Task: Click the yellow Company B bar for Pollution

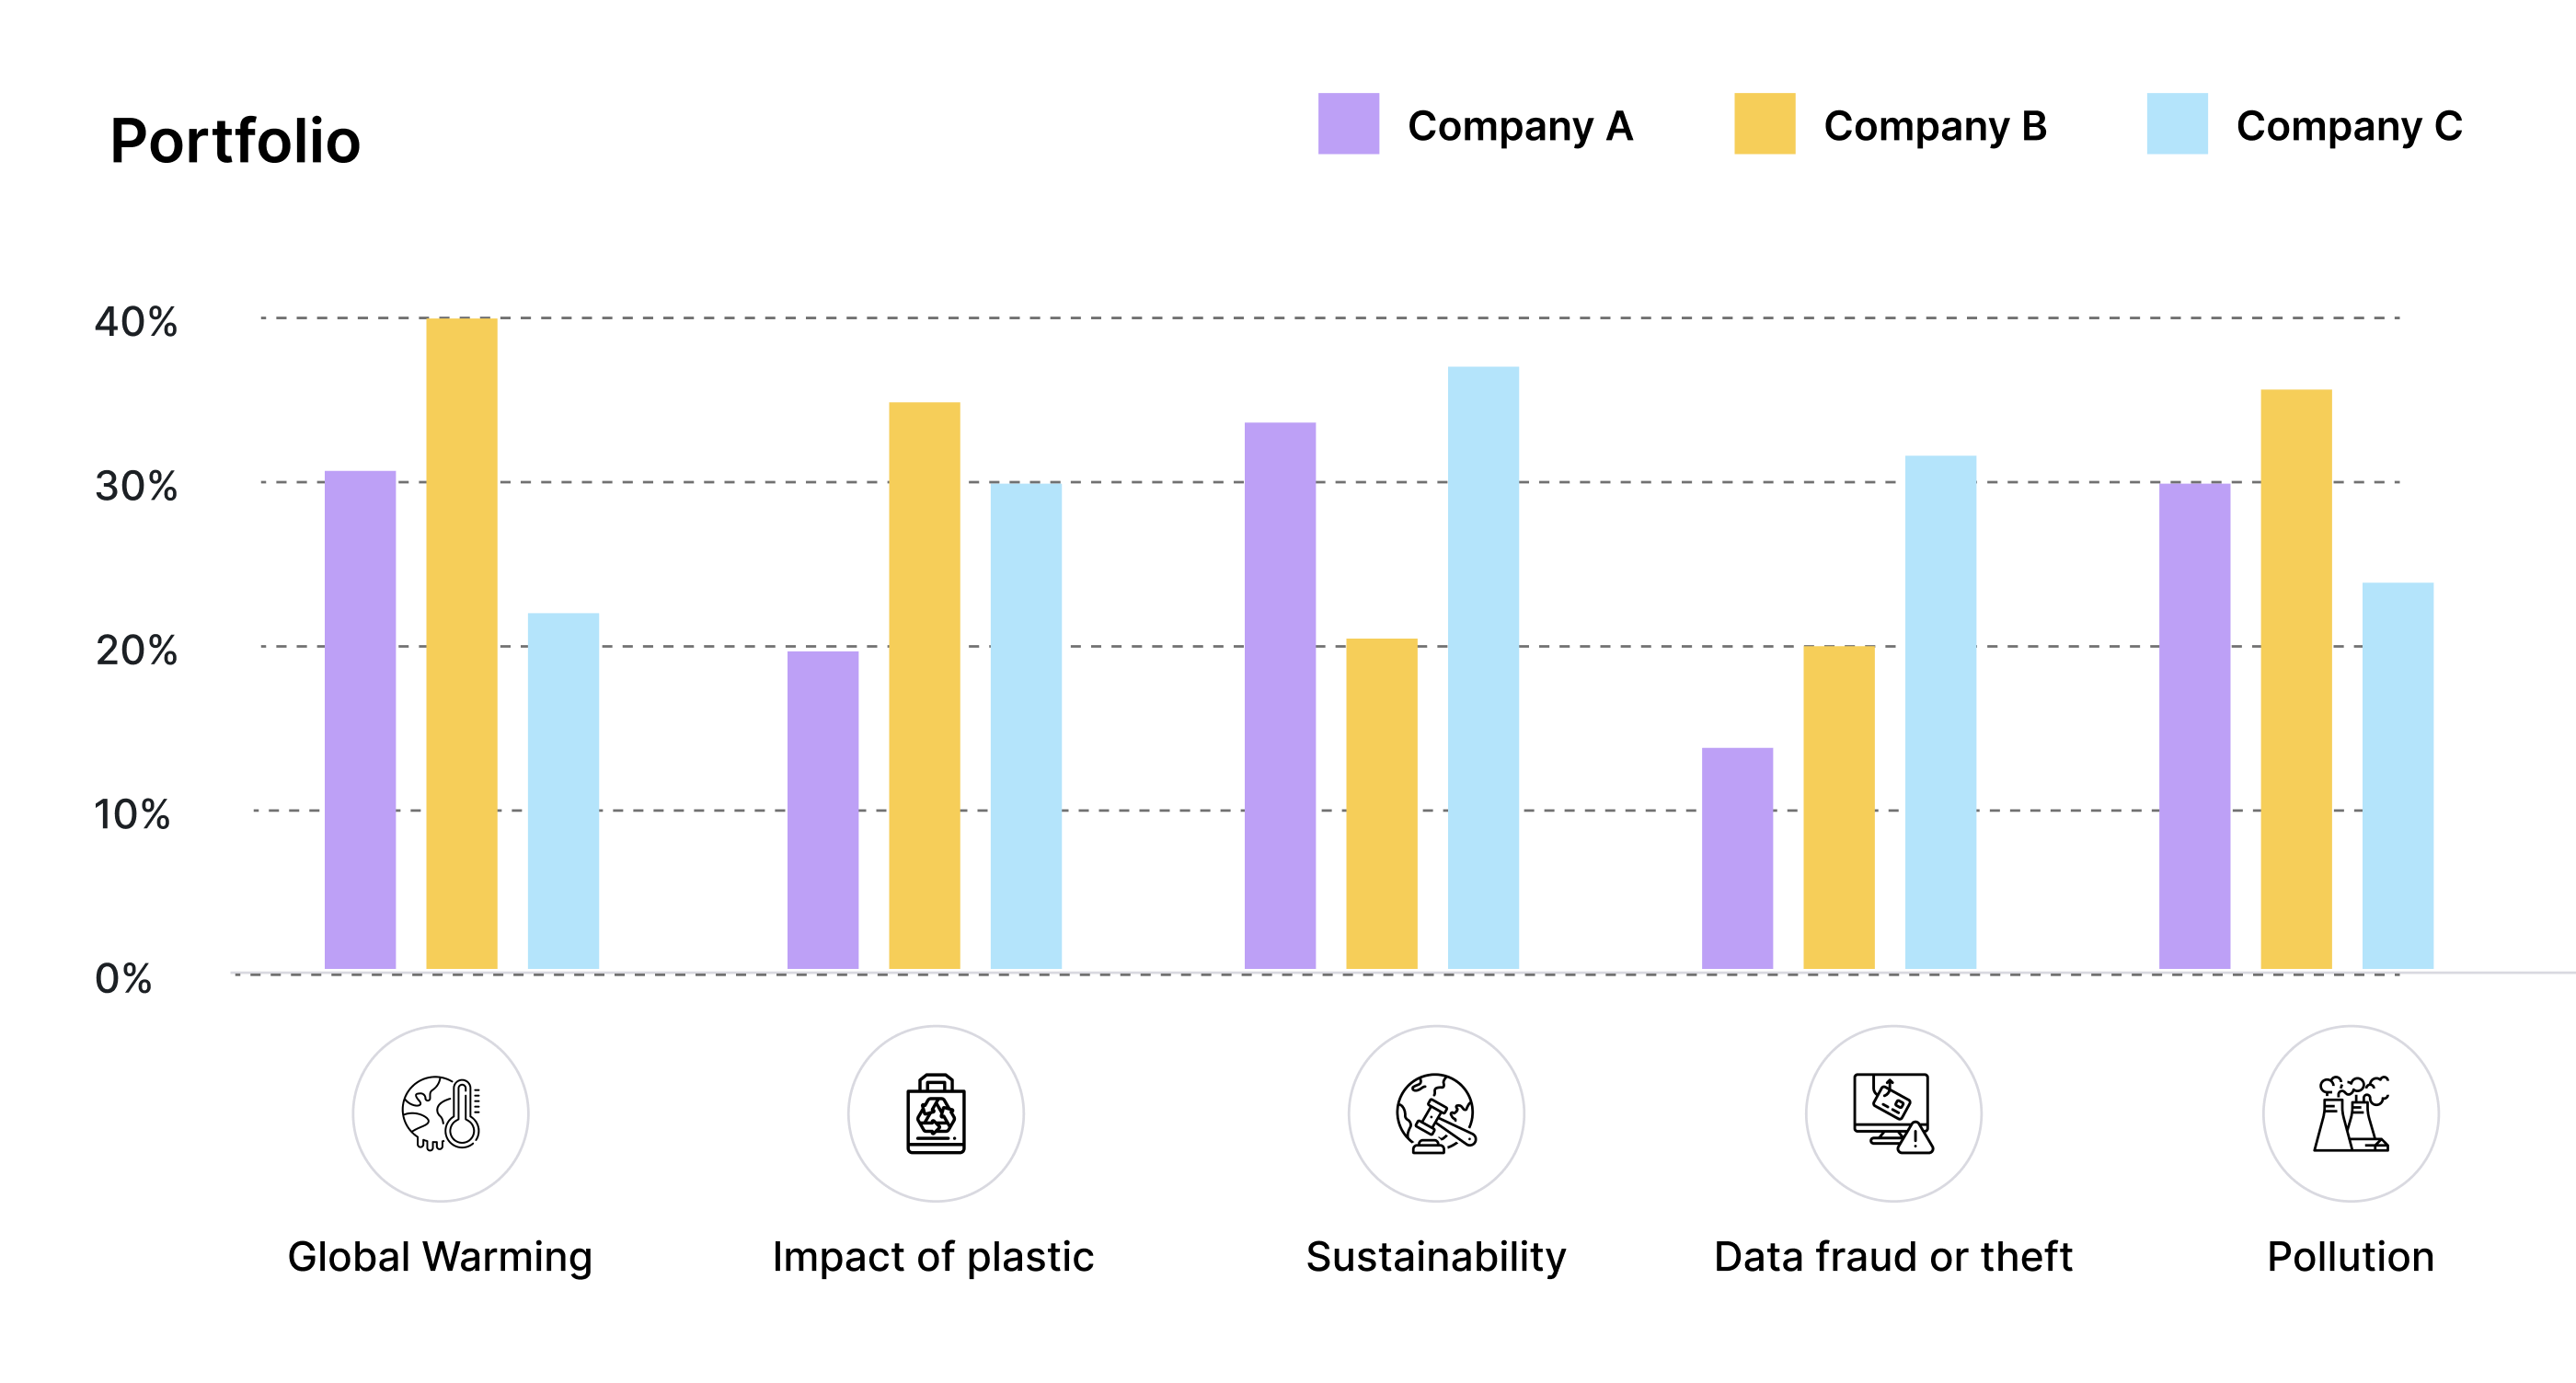Action: pyautogui.click(x=2296, y=680)
